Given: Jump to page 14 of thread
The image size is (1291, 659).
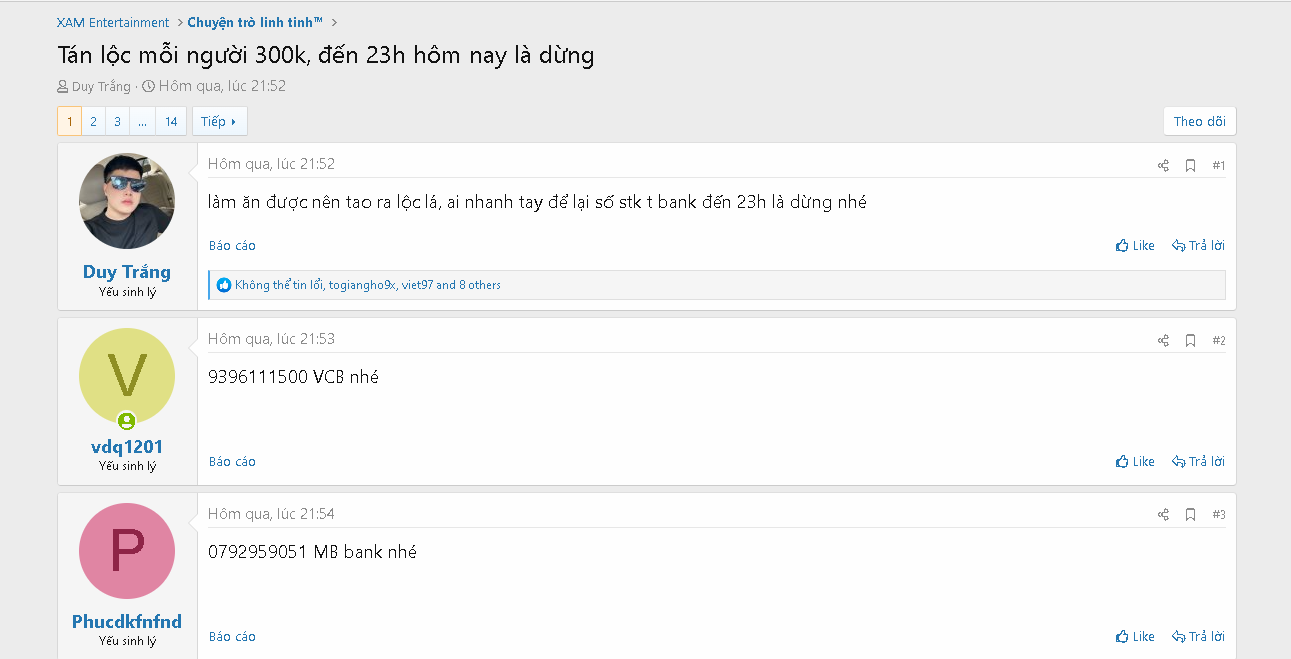Looking at the screenshot, I should [x=171, y=122].
